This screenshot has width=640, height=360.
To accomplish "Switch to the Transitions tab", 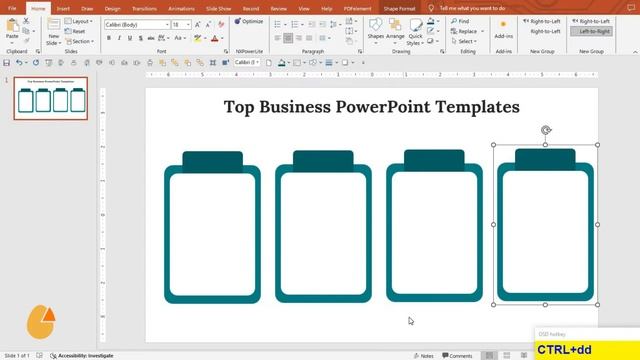I will click(x=144, y=8).
